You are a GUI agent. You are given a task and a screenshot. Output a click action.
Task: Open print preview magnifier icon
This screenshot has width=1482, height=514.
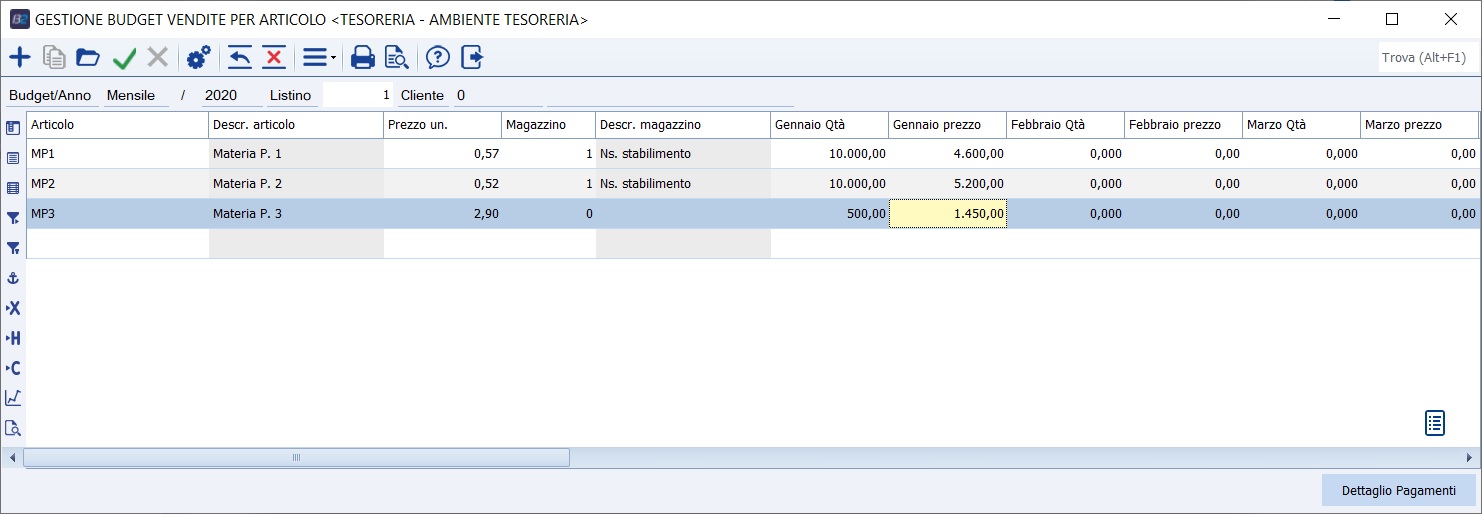point(397,58)
